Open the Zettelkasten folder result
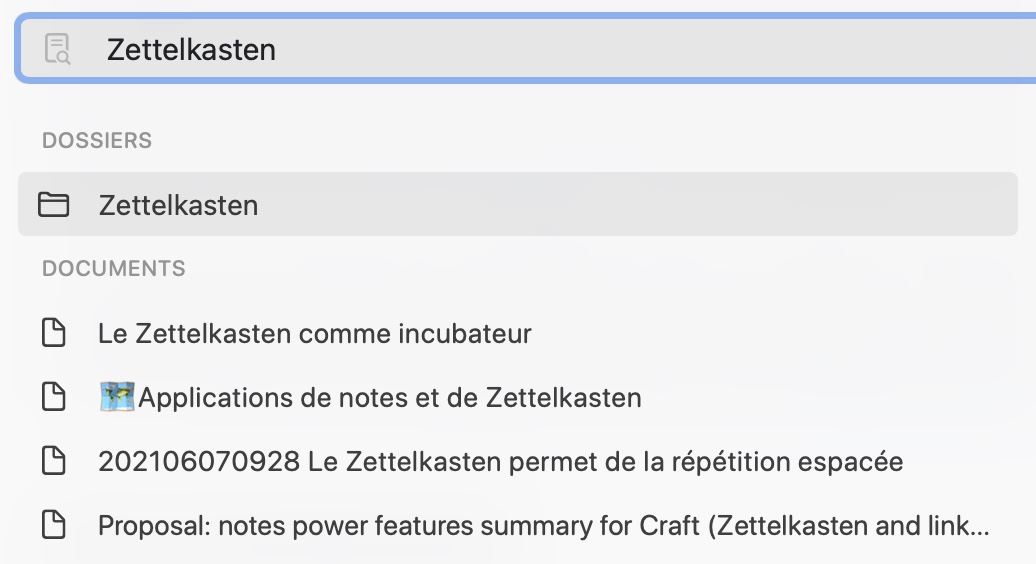Screen dimensions: 1036x564 pos(518,204)
